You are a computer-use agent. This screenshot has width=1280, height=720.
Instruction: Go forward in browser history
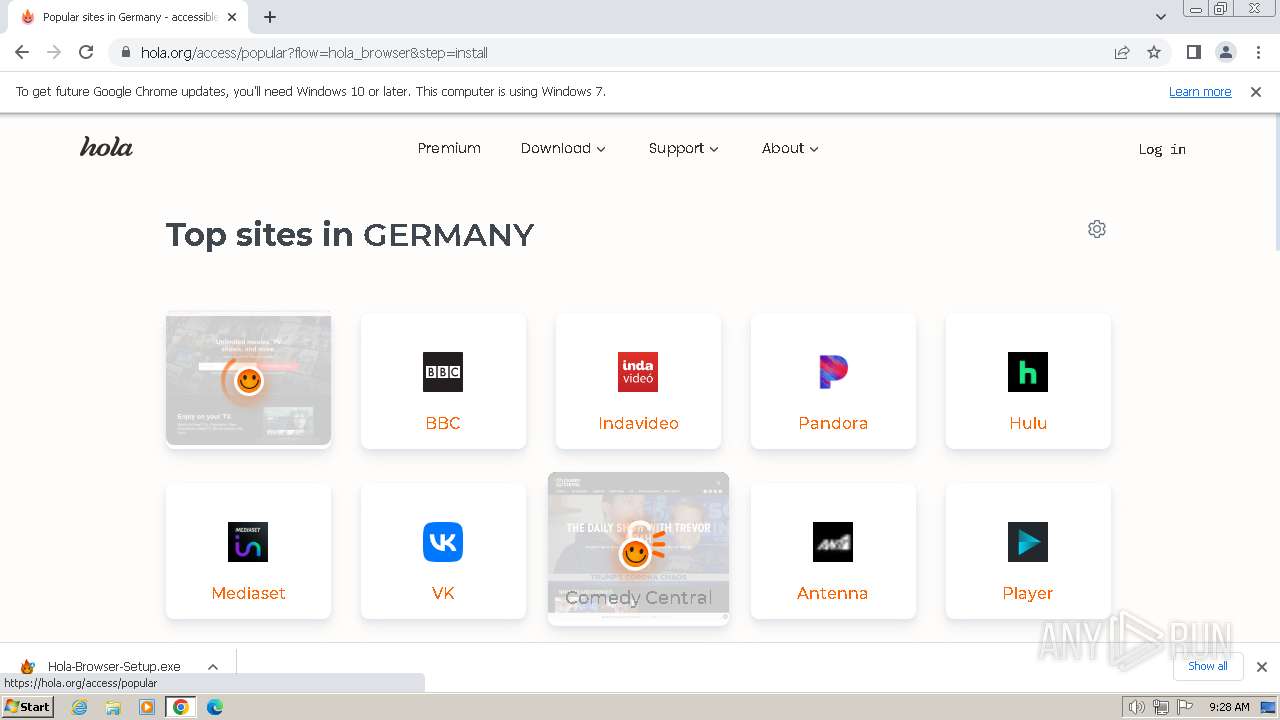point(54,52)
